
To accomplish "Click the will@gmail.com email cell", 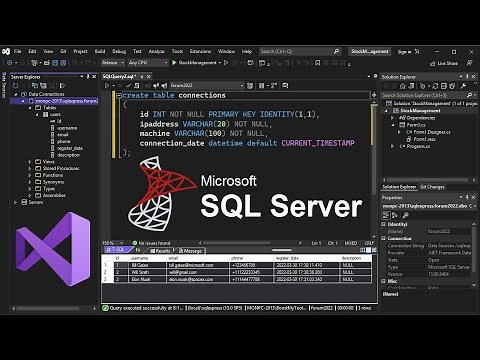I will point(198,272).
